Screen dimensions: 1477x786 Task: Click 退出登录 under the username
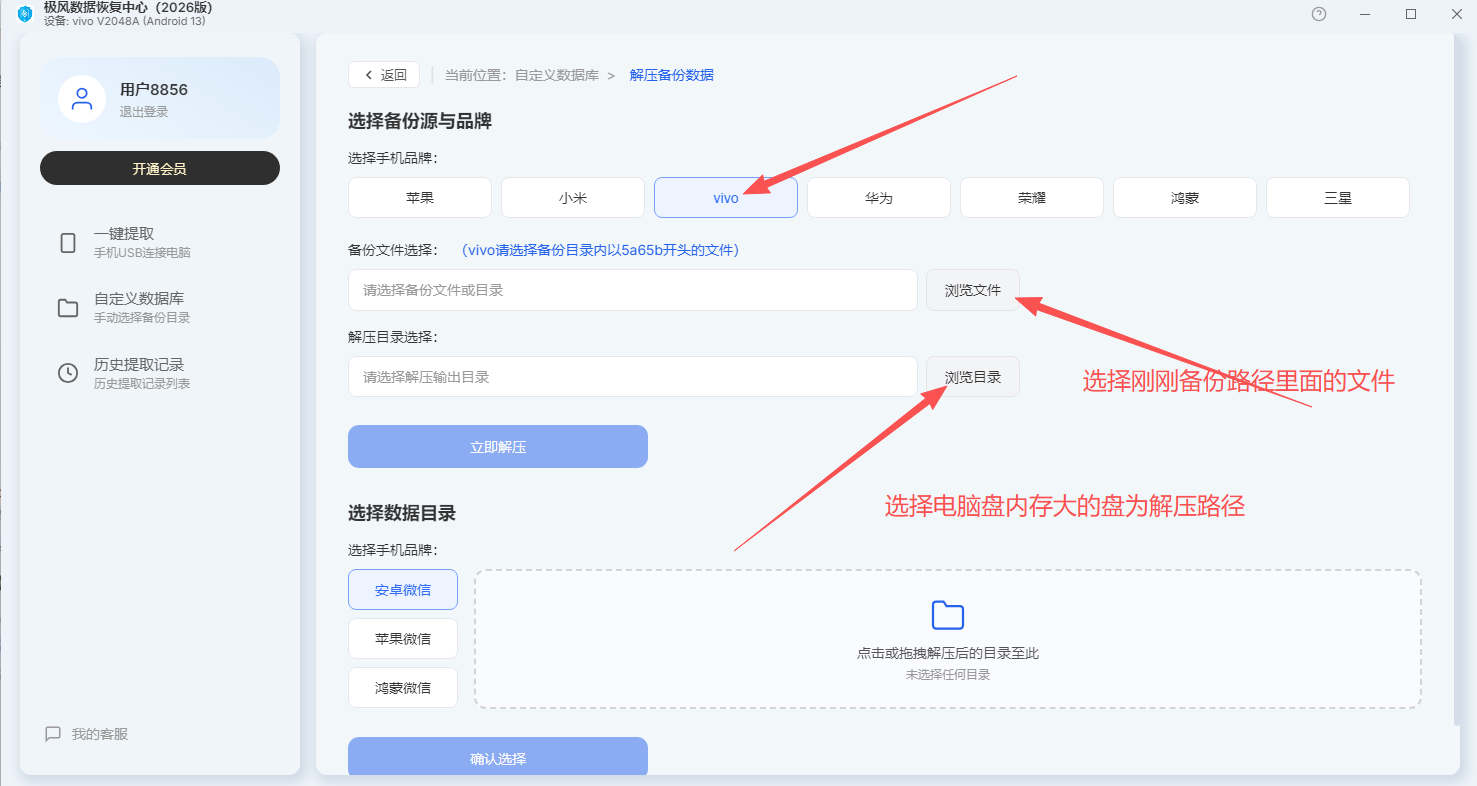pos(144,112)
